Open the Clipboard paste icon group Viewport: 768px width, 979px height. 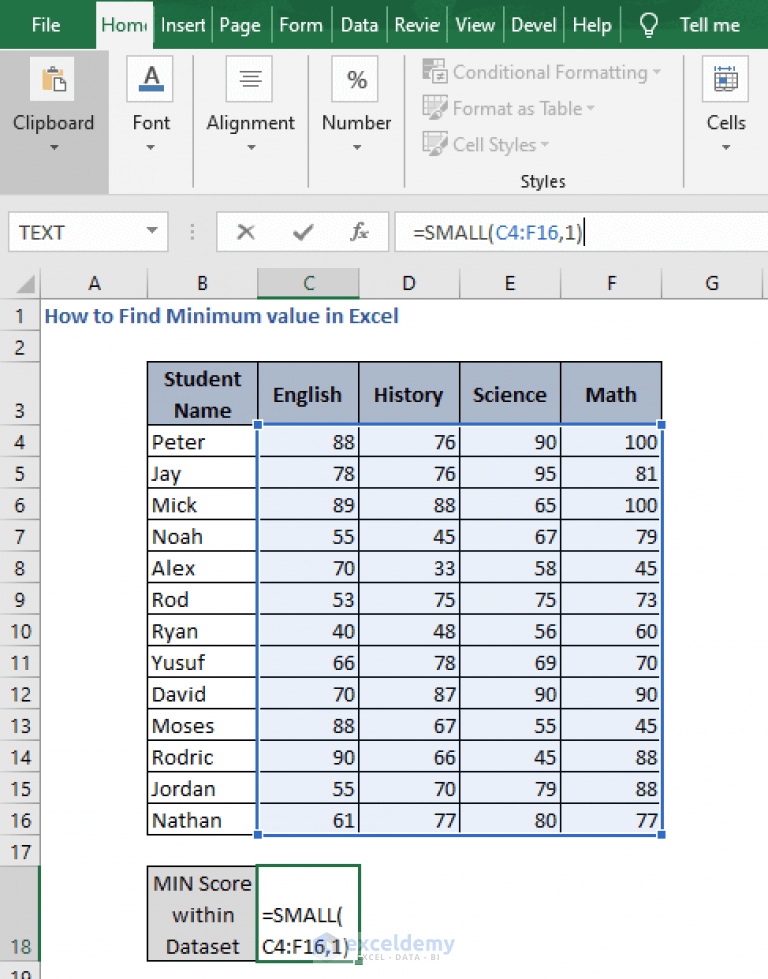[52, 79]
